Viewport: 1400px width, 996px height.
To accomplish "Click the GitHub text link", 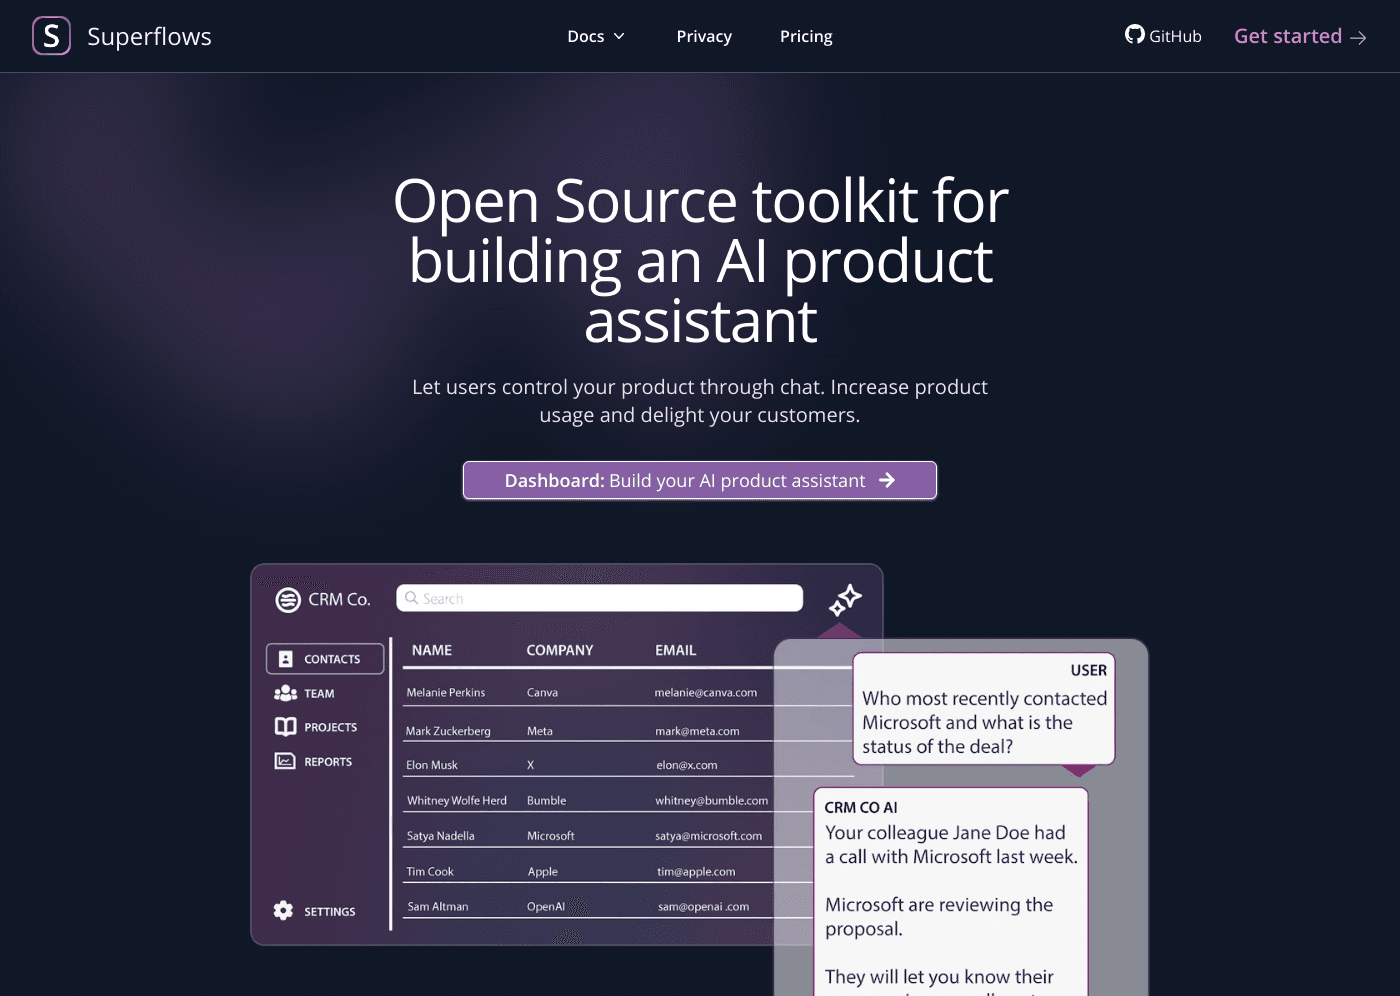I will tap(1175, 36).
